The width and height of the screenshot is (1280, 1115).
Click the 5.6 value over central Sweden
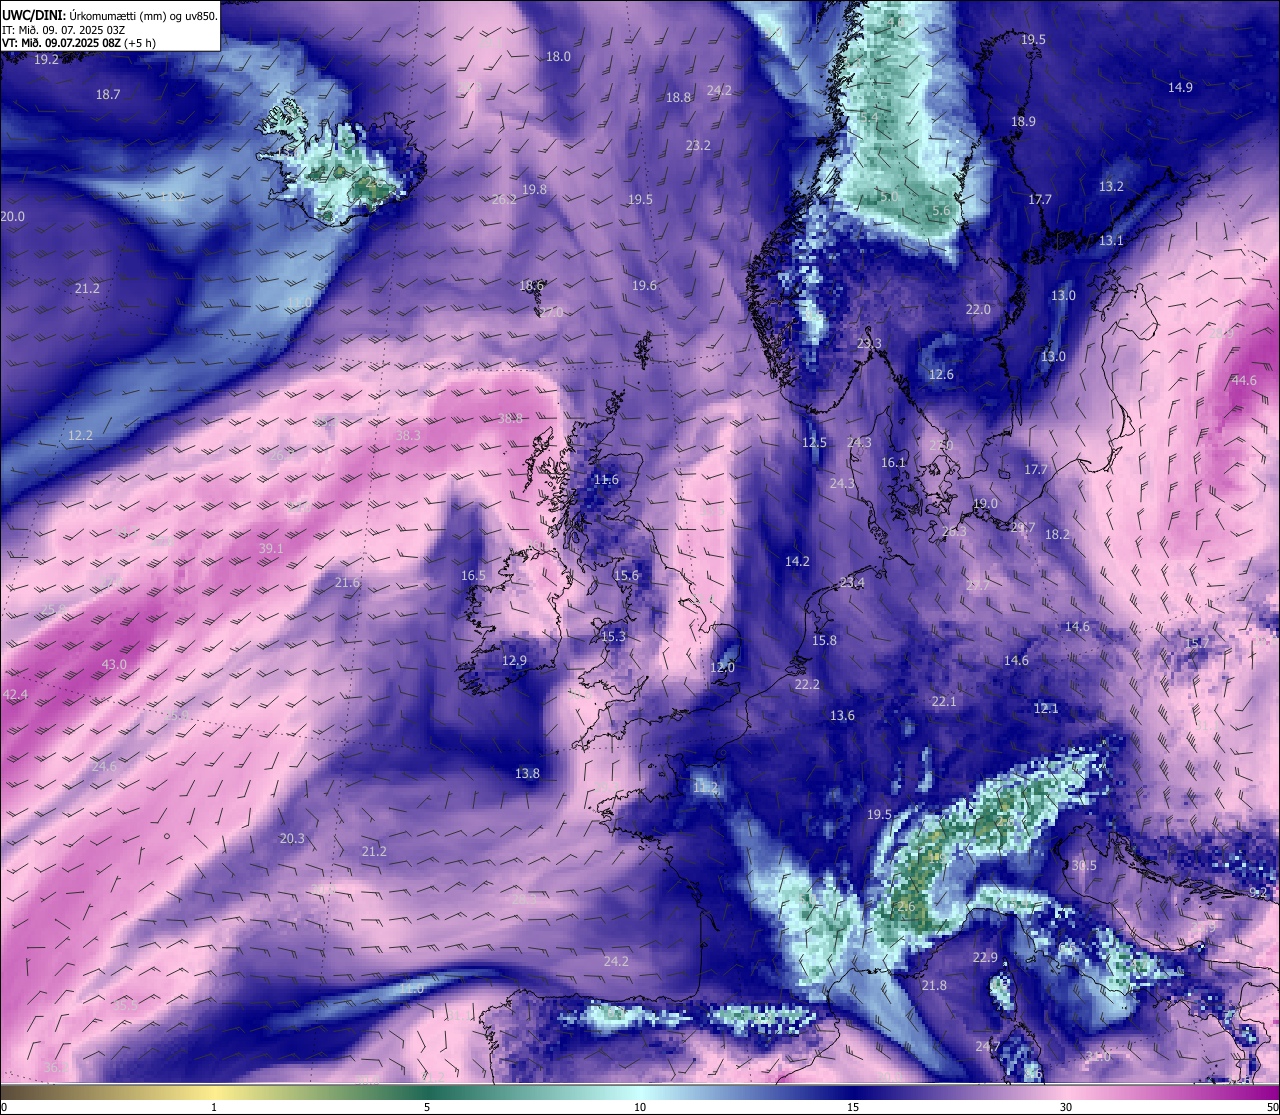pyautogui.click(x=941, y=212)
